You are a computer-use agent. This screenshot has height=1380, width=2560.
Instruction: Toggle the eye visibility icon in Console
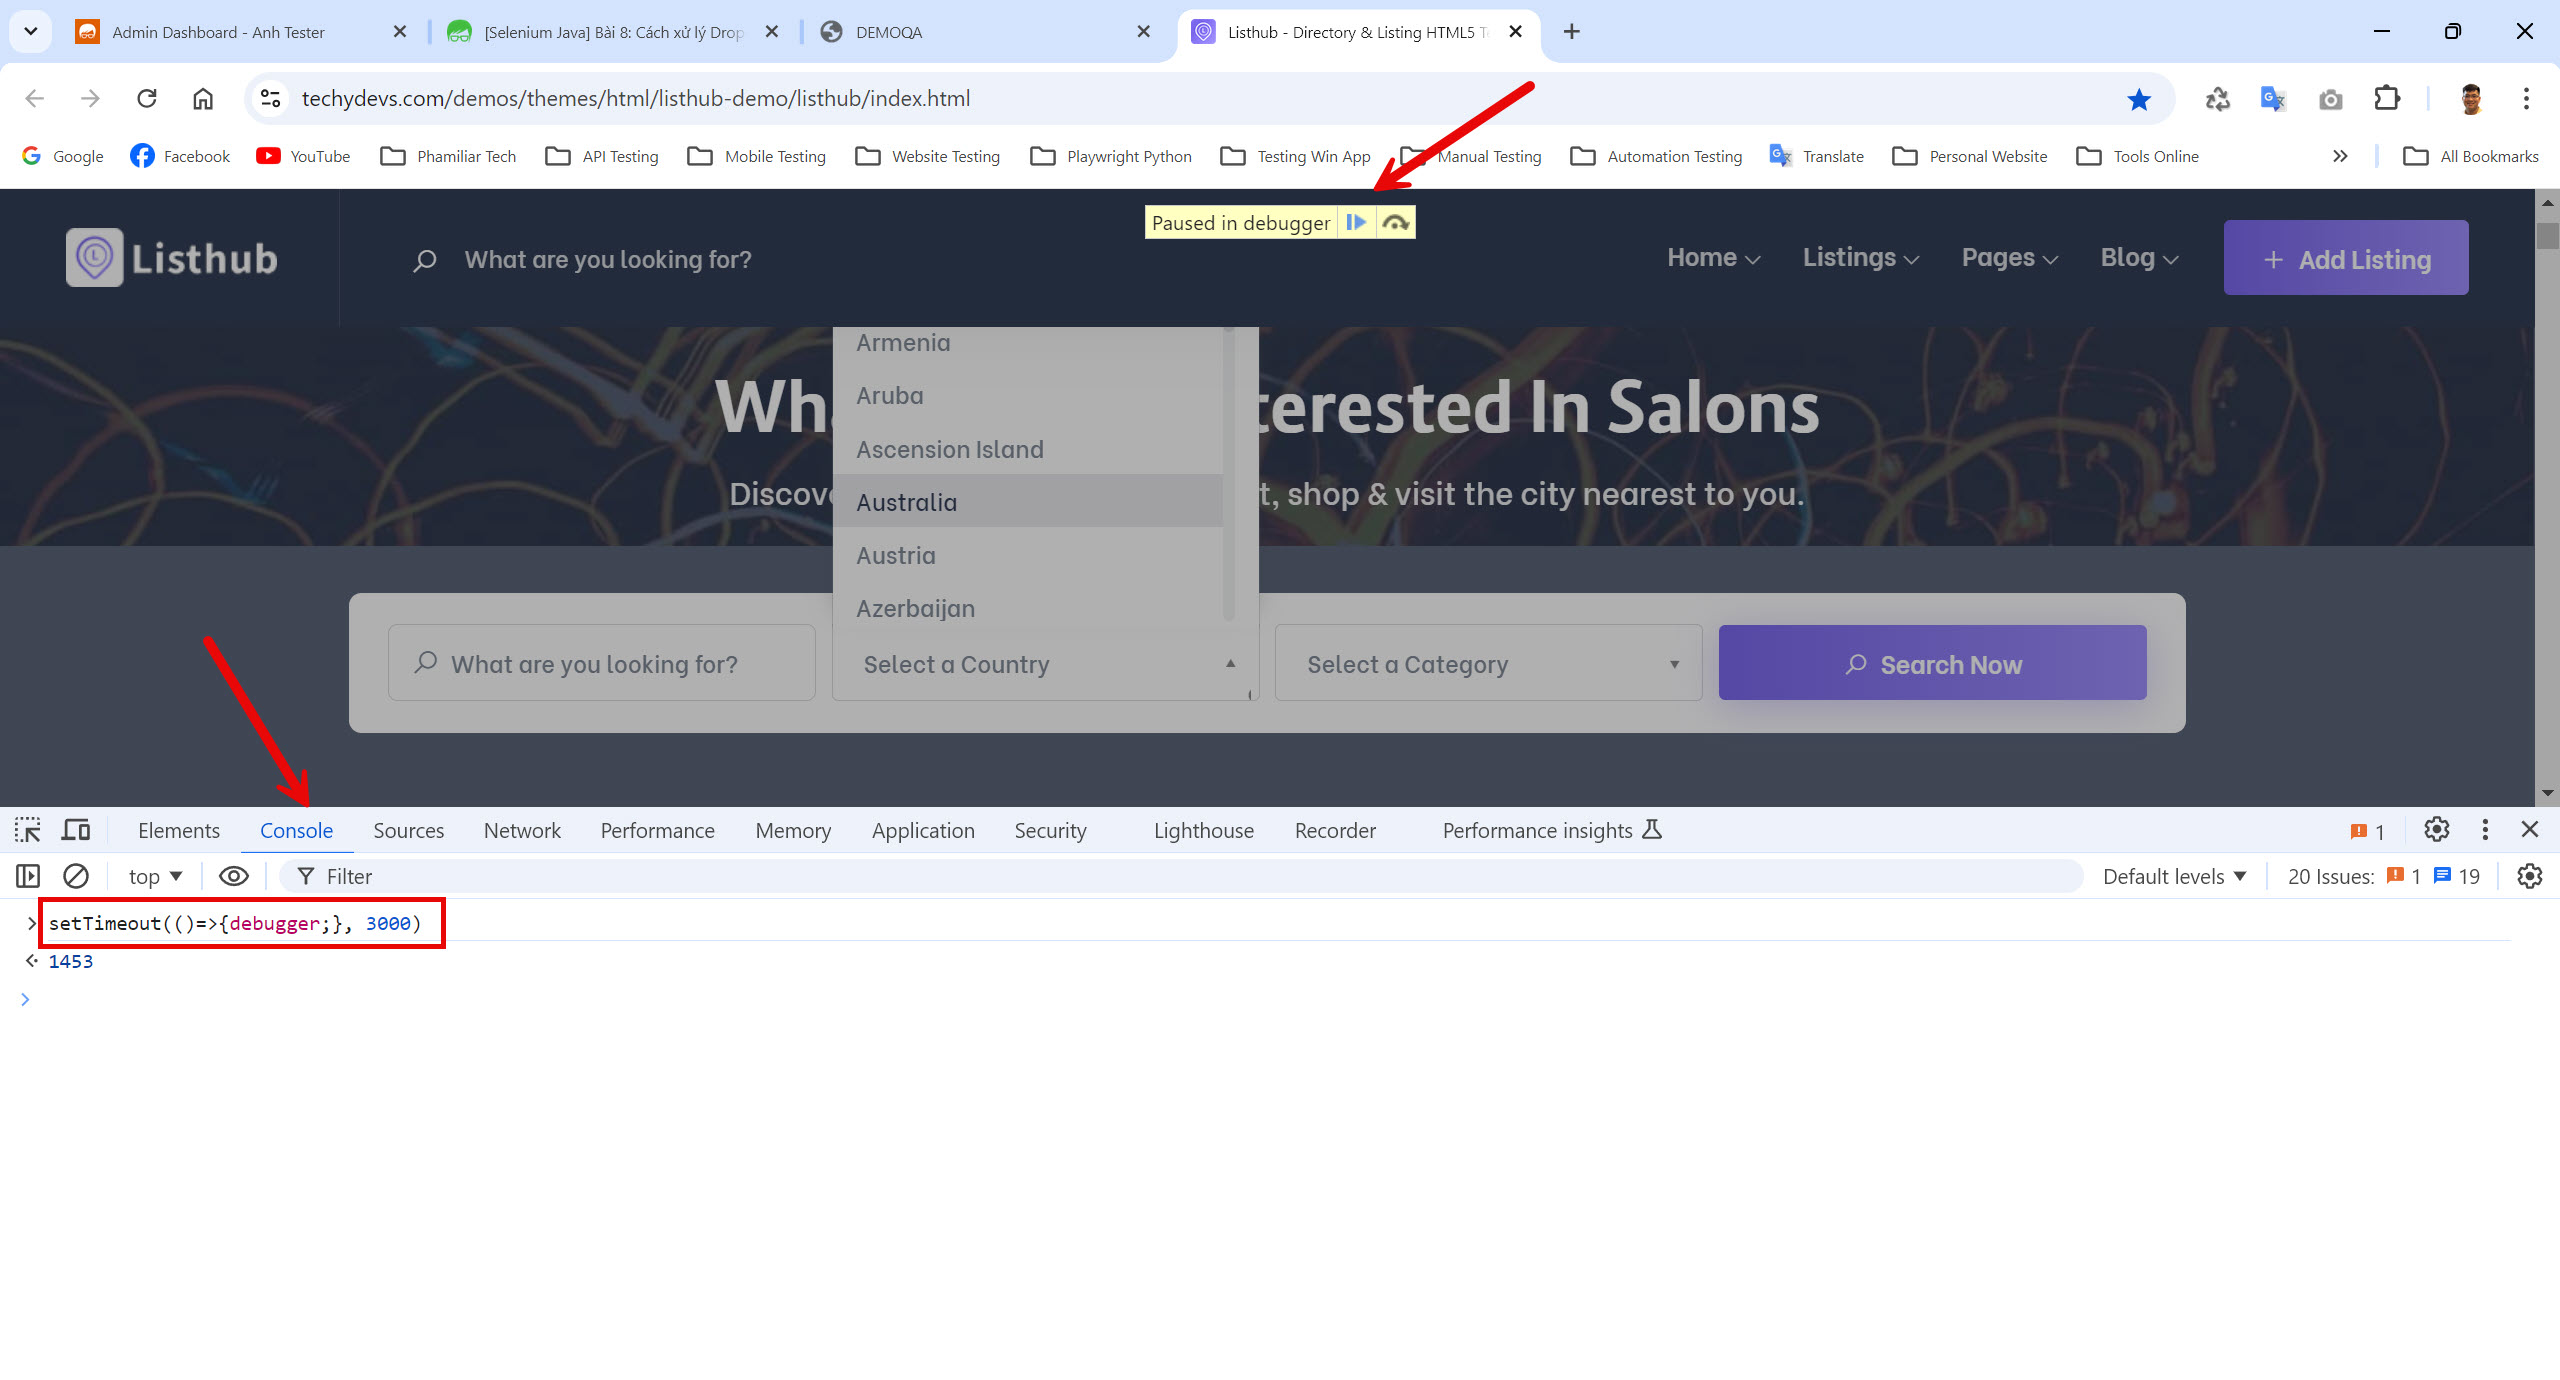233,875
